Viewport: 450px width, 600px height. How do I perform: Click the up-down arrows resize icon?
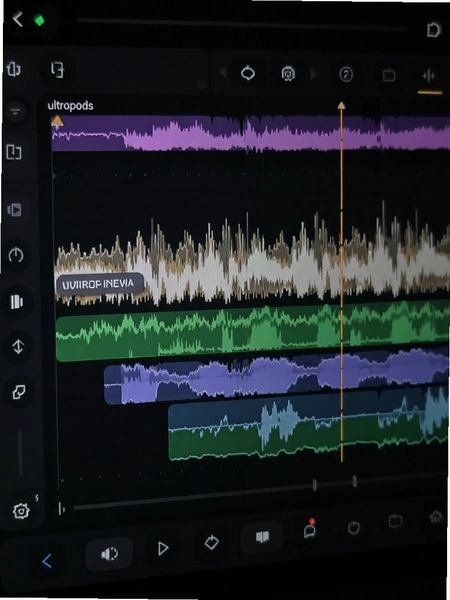18,347
